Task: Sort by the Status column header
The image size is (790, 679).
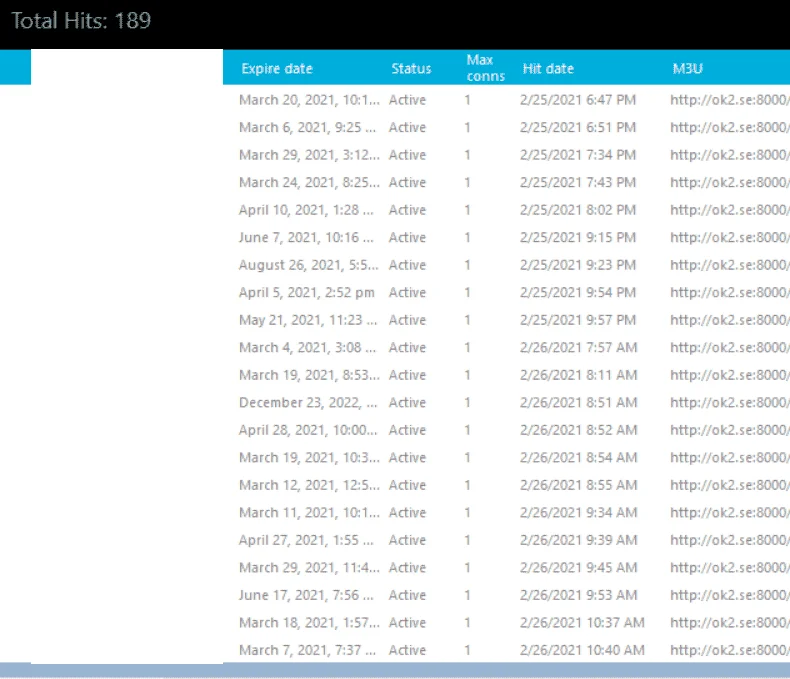Action: (411, 69)
